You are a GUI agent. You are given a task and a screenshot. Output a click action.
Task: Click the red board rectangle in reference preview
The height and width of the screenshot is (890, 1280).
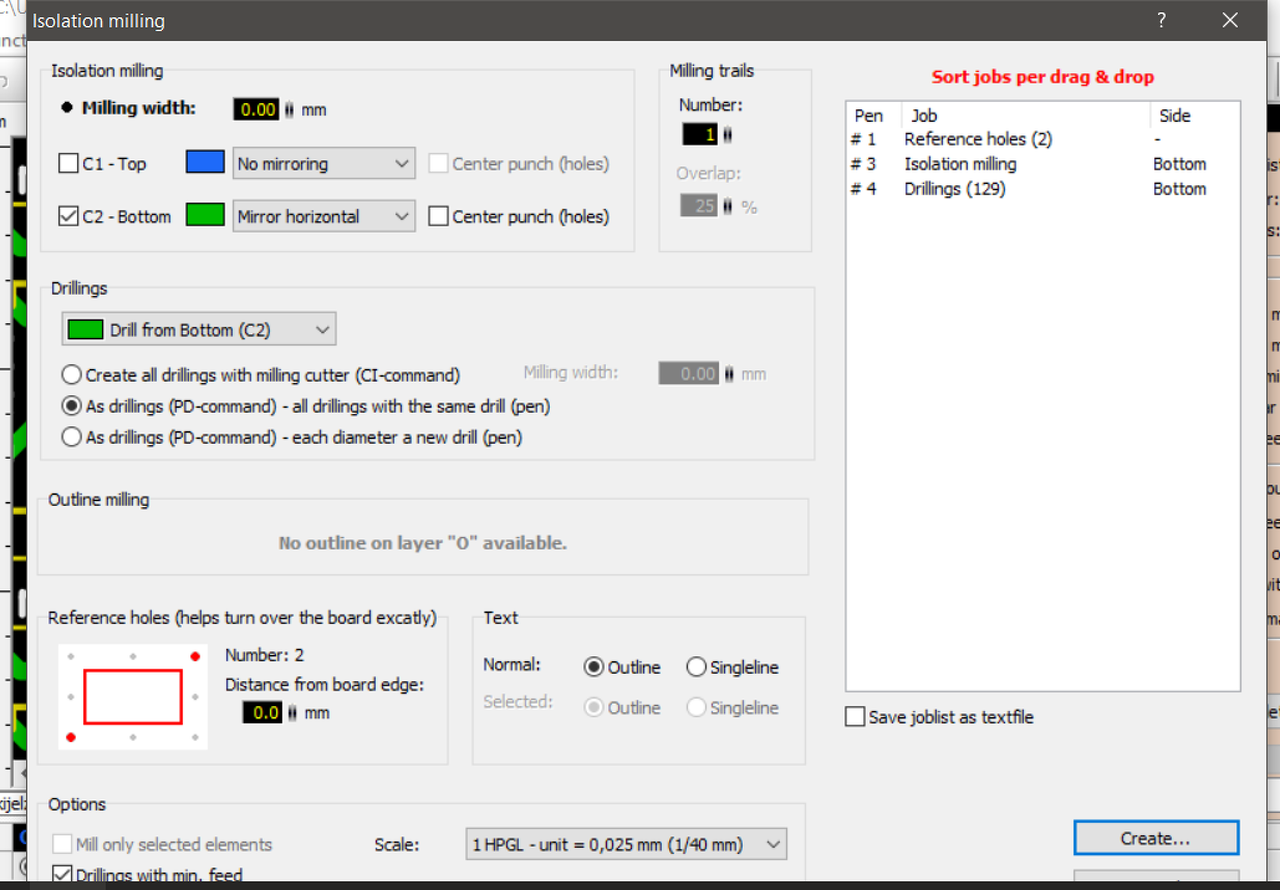click(133, 697)
